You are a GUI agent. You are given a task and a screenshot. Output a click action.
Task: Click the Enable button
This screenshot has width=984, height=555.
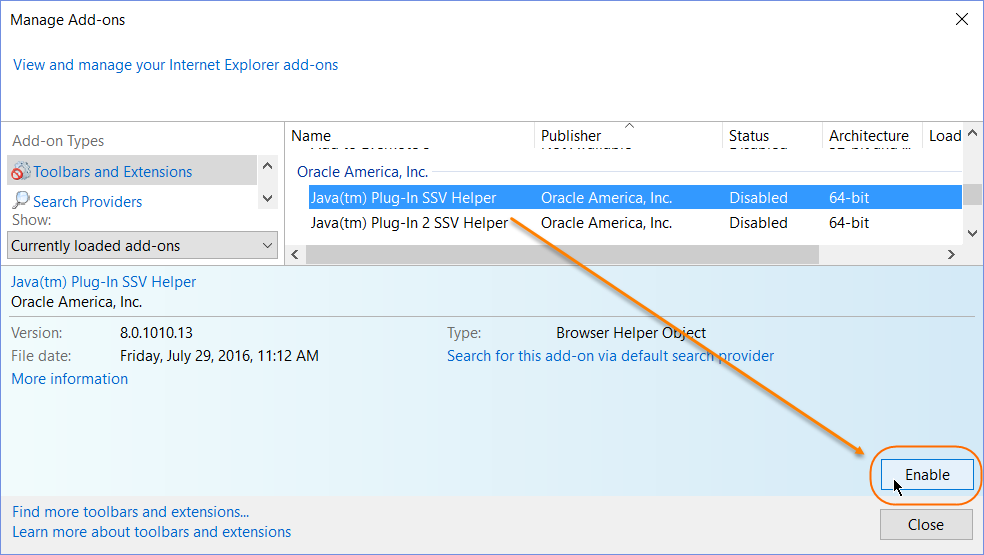tap(927, 475)
